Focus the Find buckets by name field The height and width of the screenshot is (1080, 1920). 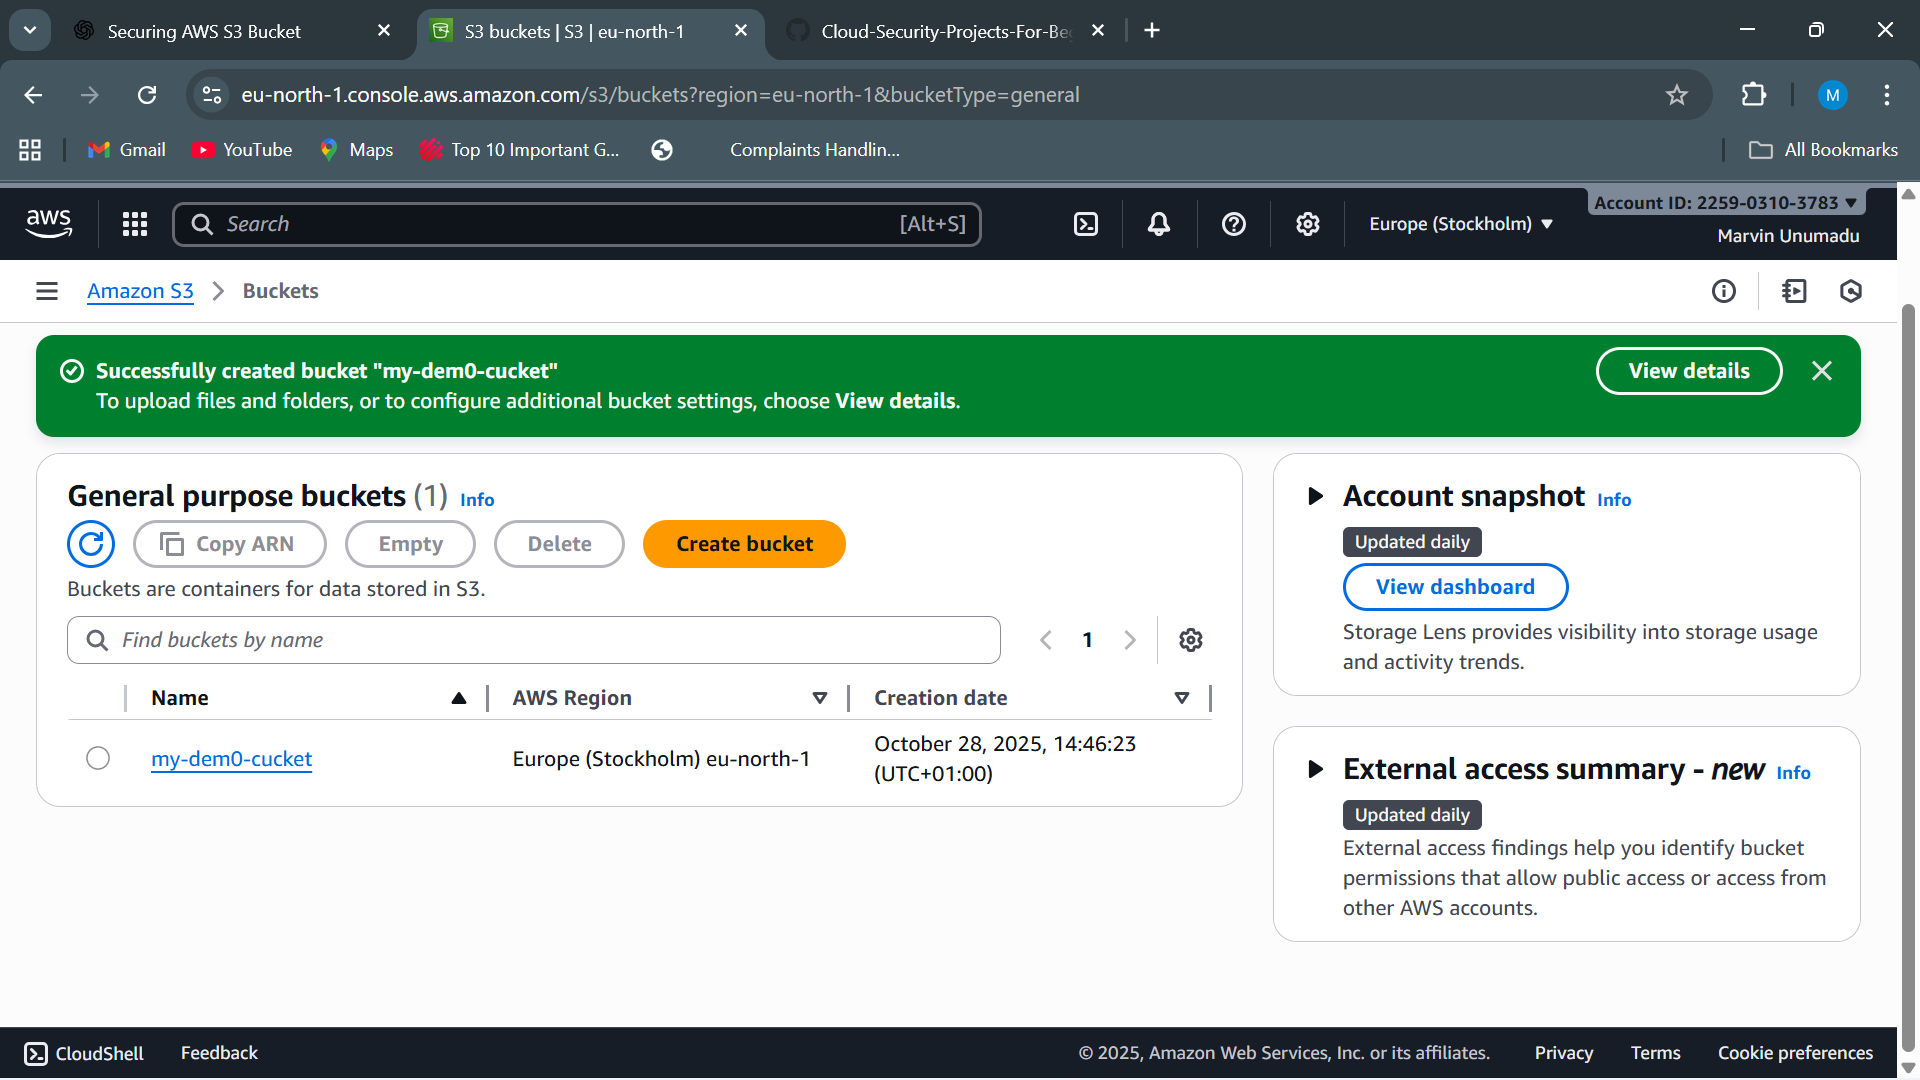(x=550, y=640)
